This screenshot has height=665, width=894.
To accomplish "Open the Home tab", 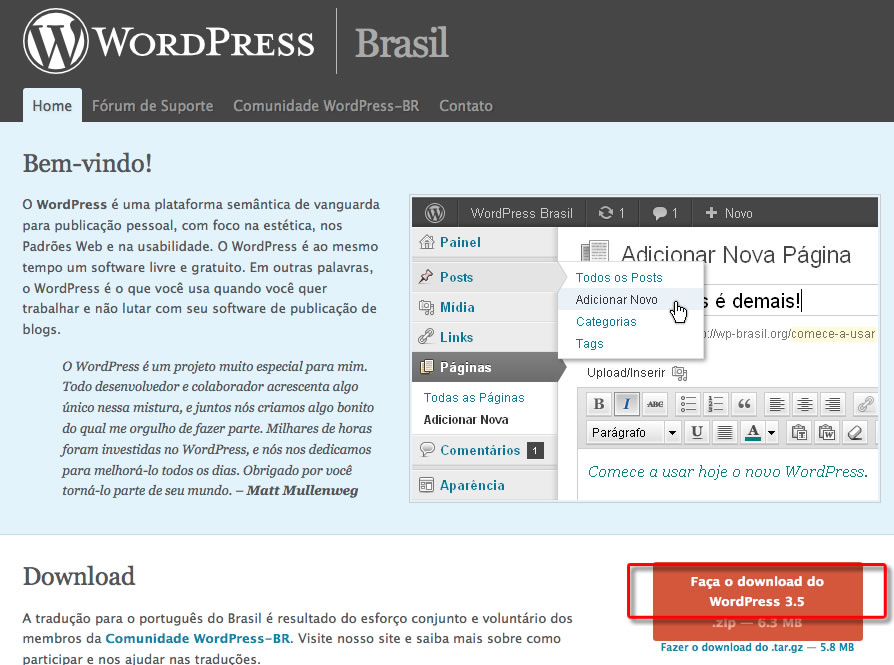I will pos(52,106).
